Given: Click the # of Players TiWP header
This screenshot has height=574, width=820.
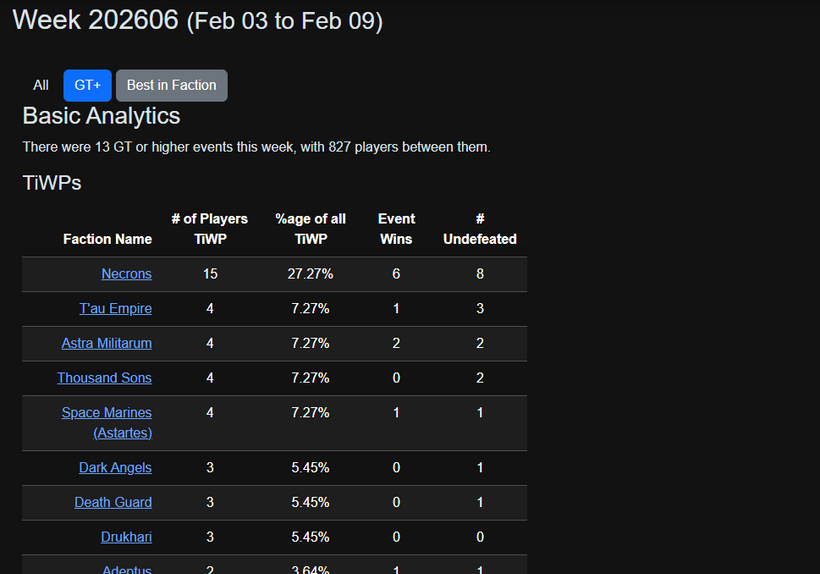Looking at the screenshot, I should (x=210, y=229).
